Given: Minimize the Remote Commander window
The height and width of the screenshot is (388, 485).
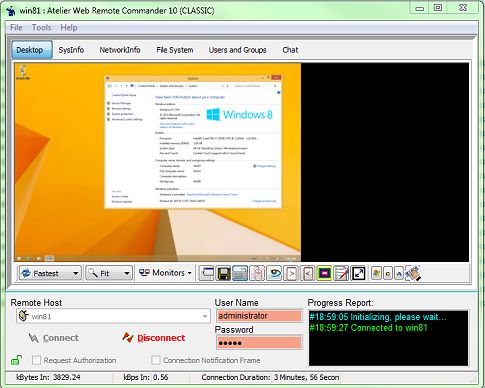Looking at the screenshot, I should click(420, 8).
